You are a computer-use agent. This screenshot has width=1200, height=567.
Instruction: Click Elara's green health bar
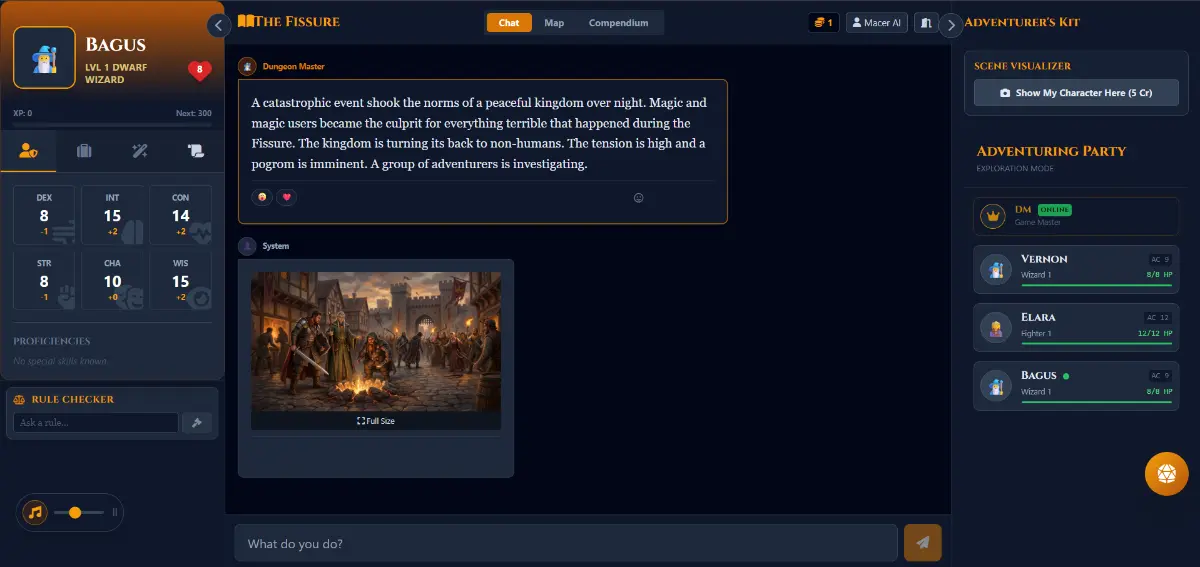1096,343
